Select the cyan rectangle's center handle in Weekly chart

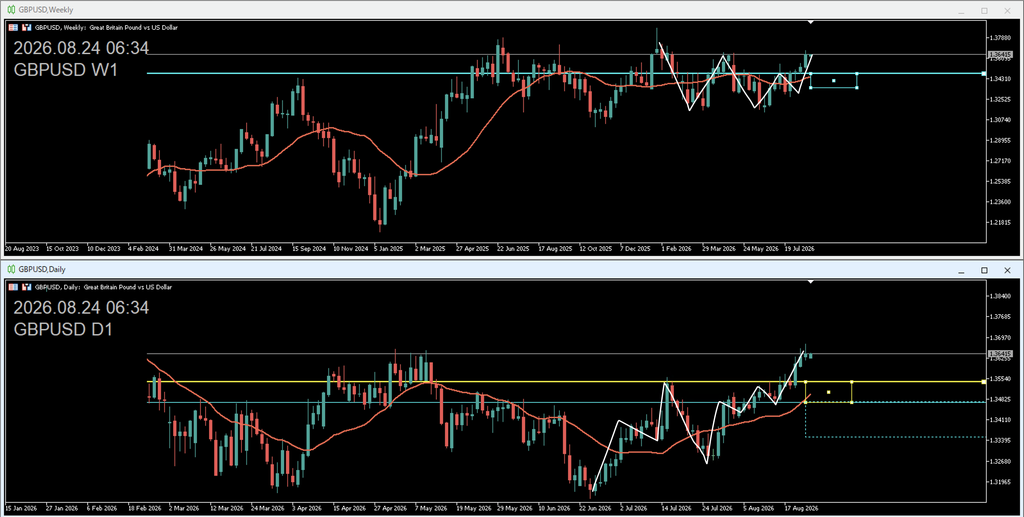click(833, 81)
